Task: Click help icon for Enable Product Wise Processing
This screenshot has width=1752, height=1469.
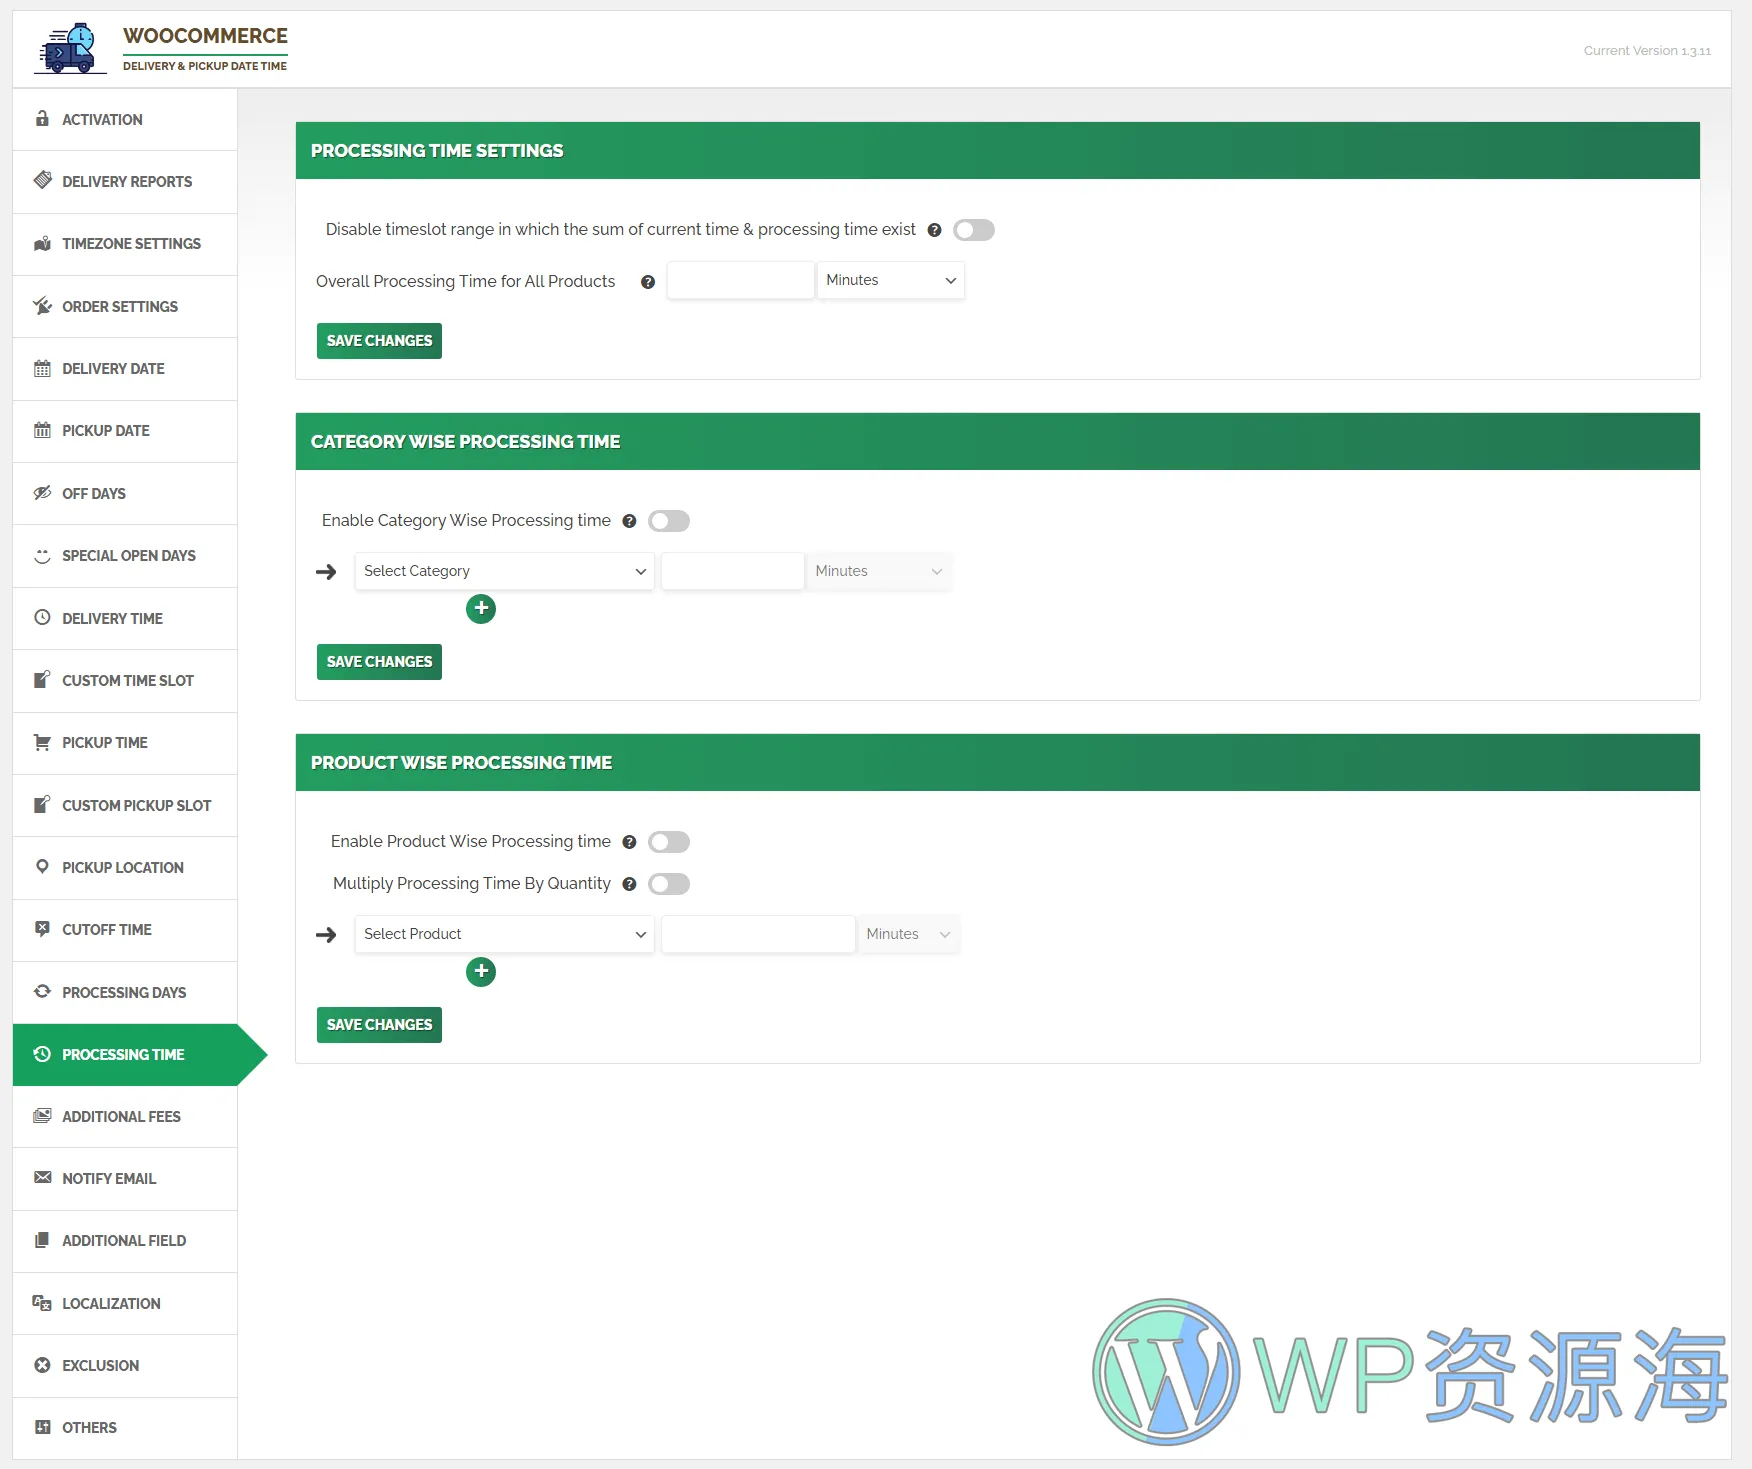Action: [x=629, y=842]
